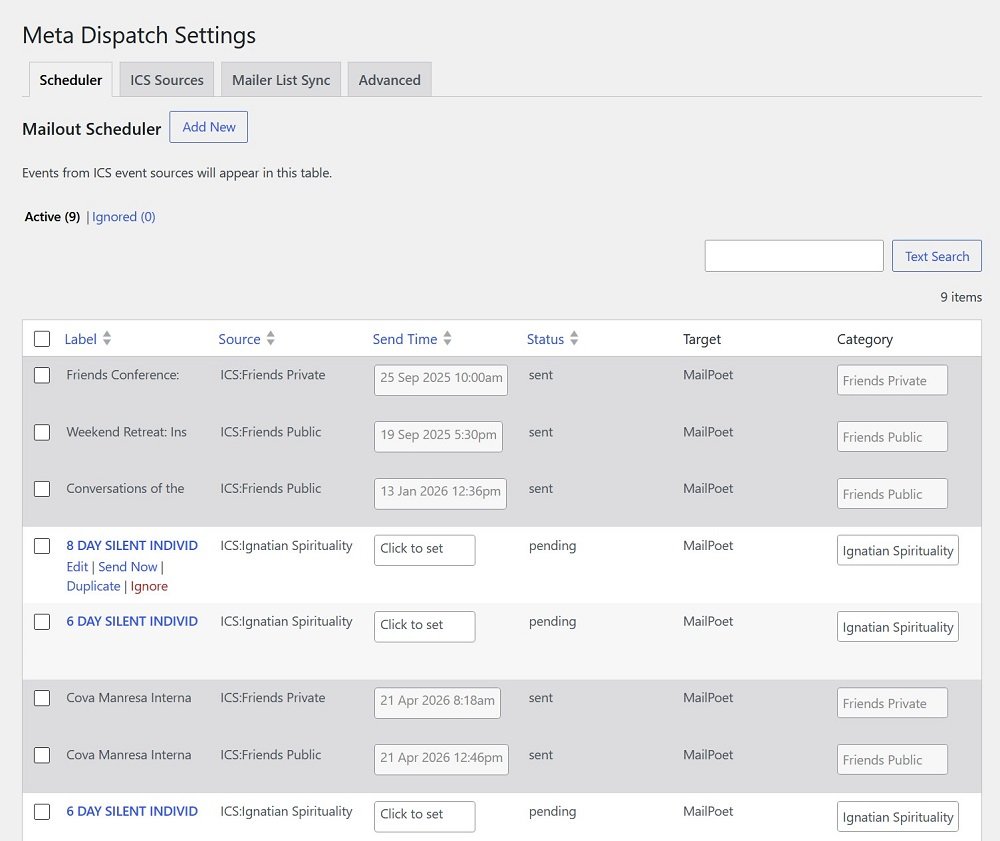Image resolution: width=1000 pixels, height=841 pixels.
Task: Click the Text Search button
Action: (x=937, y=256)
